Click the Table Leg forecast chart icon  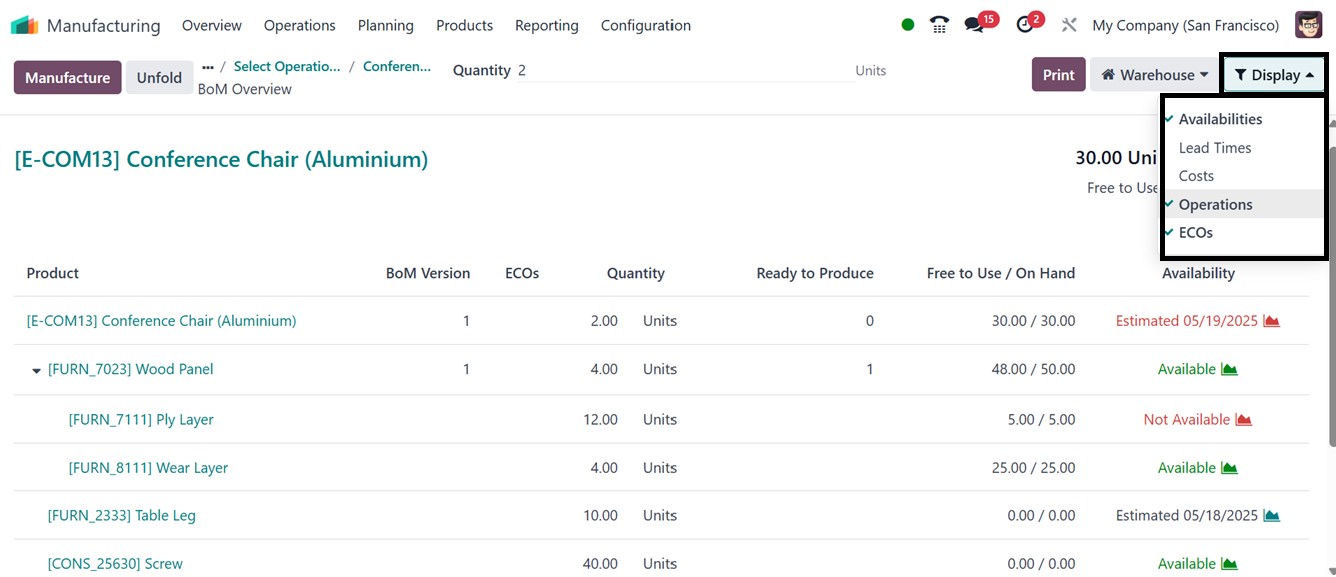[1272, 516]
